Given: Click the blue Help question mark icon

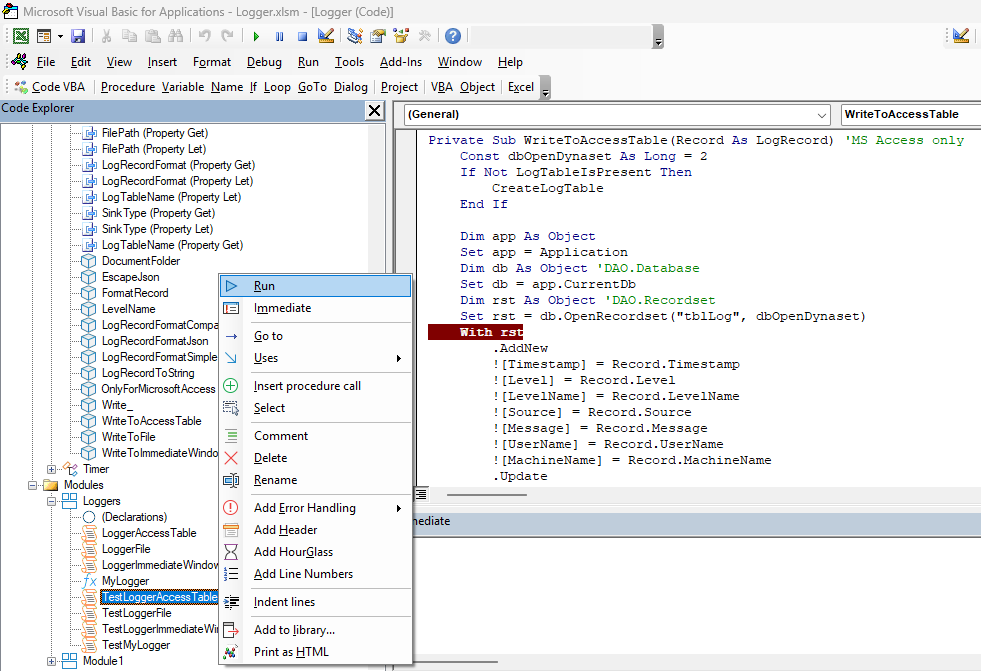Looking at the screenshot, I should click(x=453, y=36).
